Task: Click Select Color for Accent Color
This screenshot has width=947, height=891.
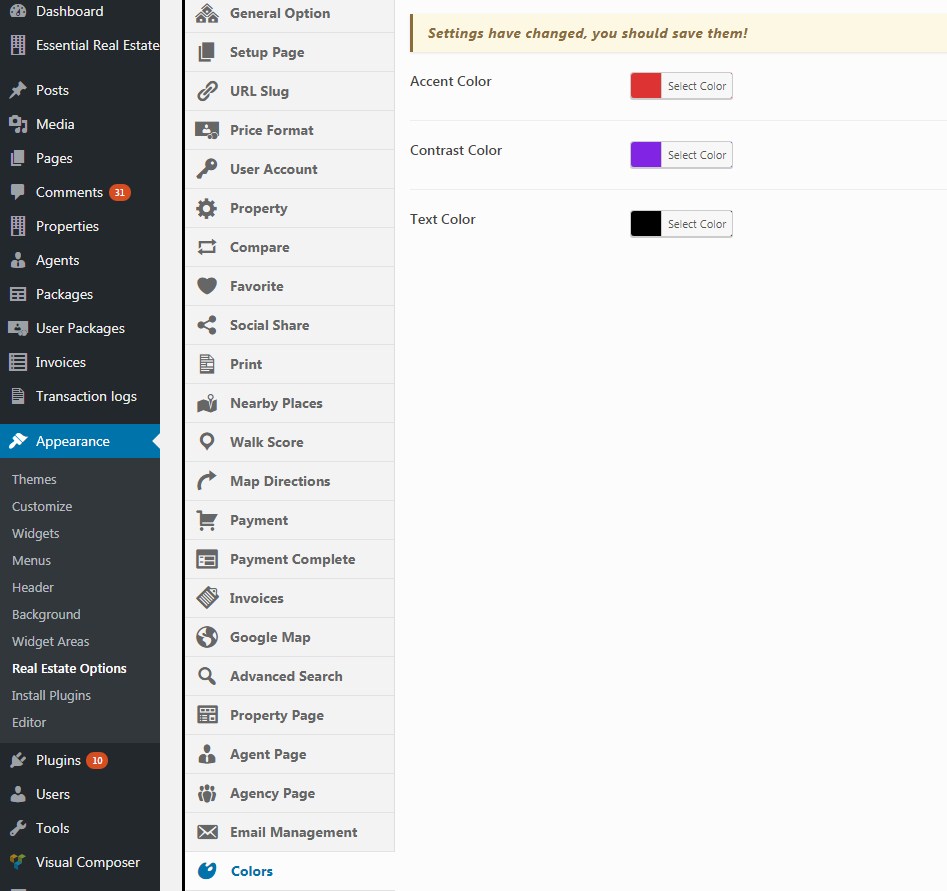Action: tap(696, 86)
